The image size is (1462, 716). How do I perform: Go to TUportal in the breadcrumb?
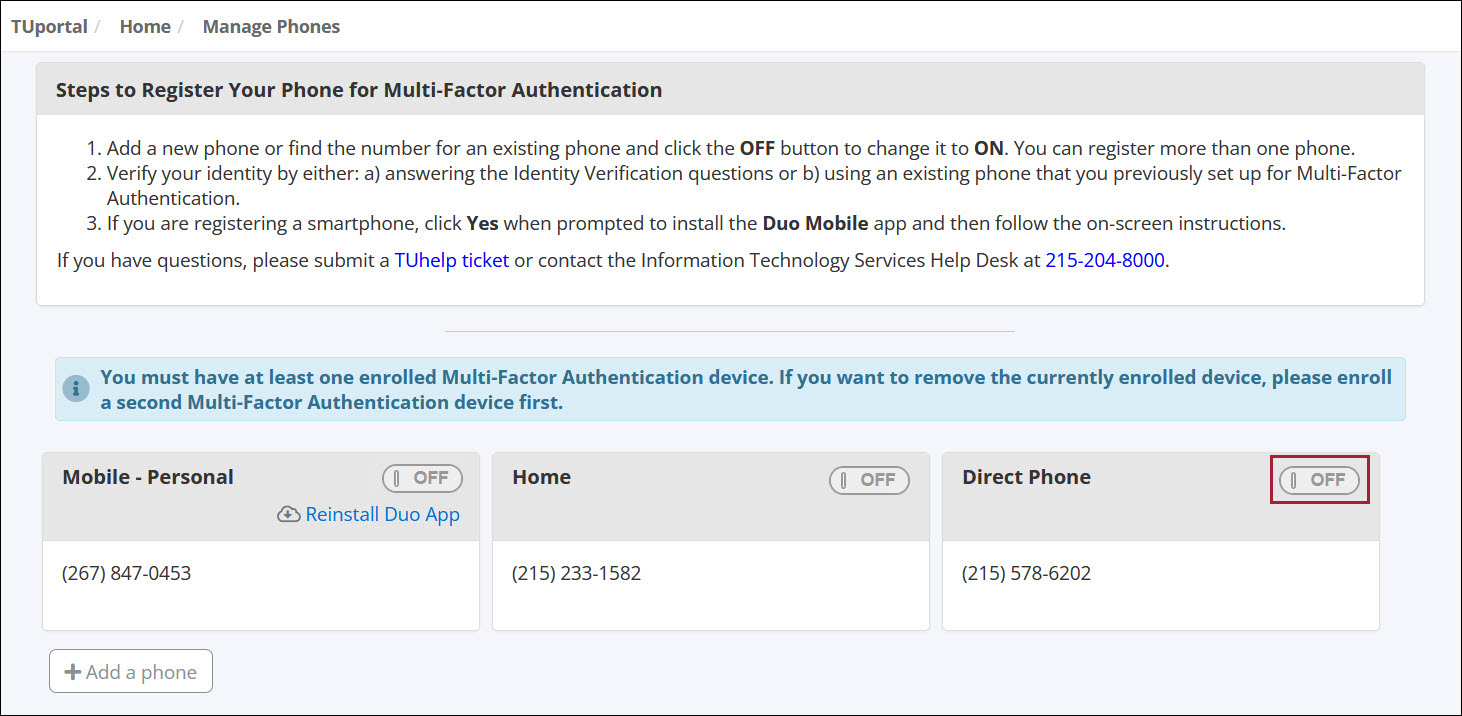point(49,27)
